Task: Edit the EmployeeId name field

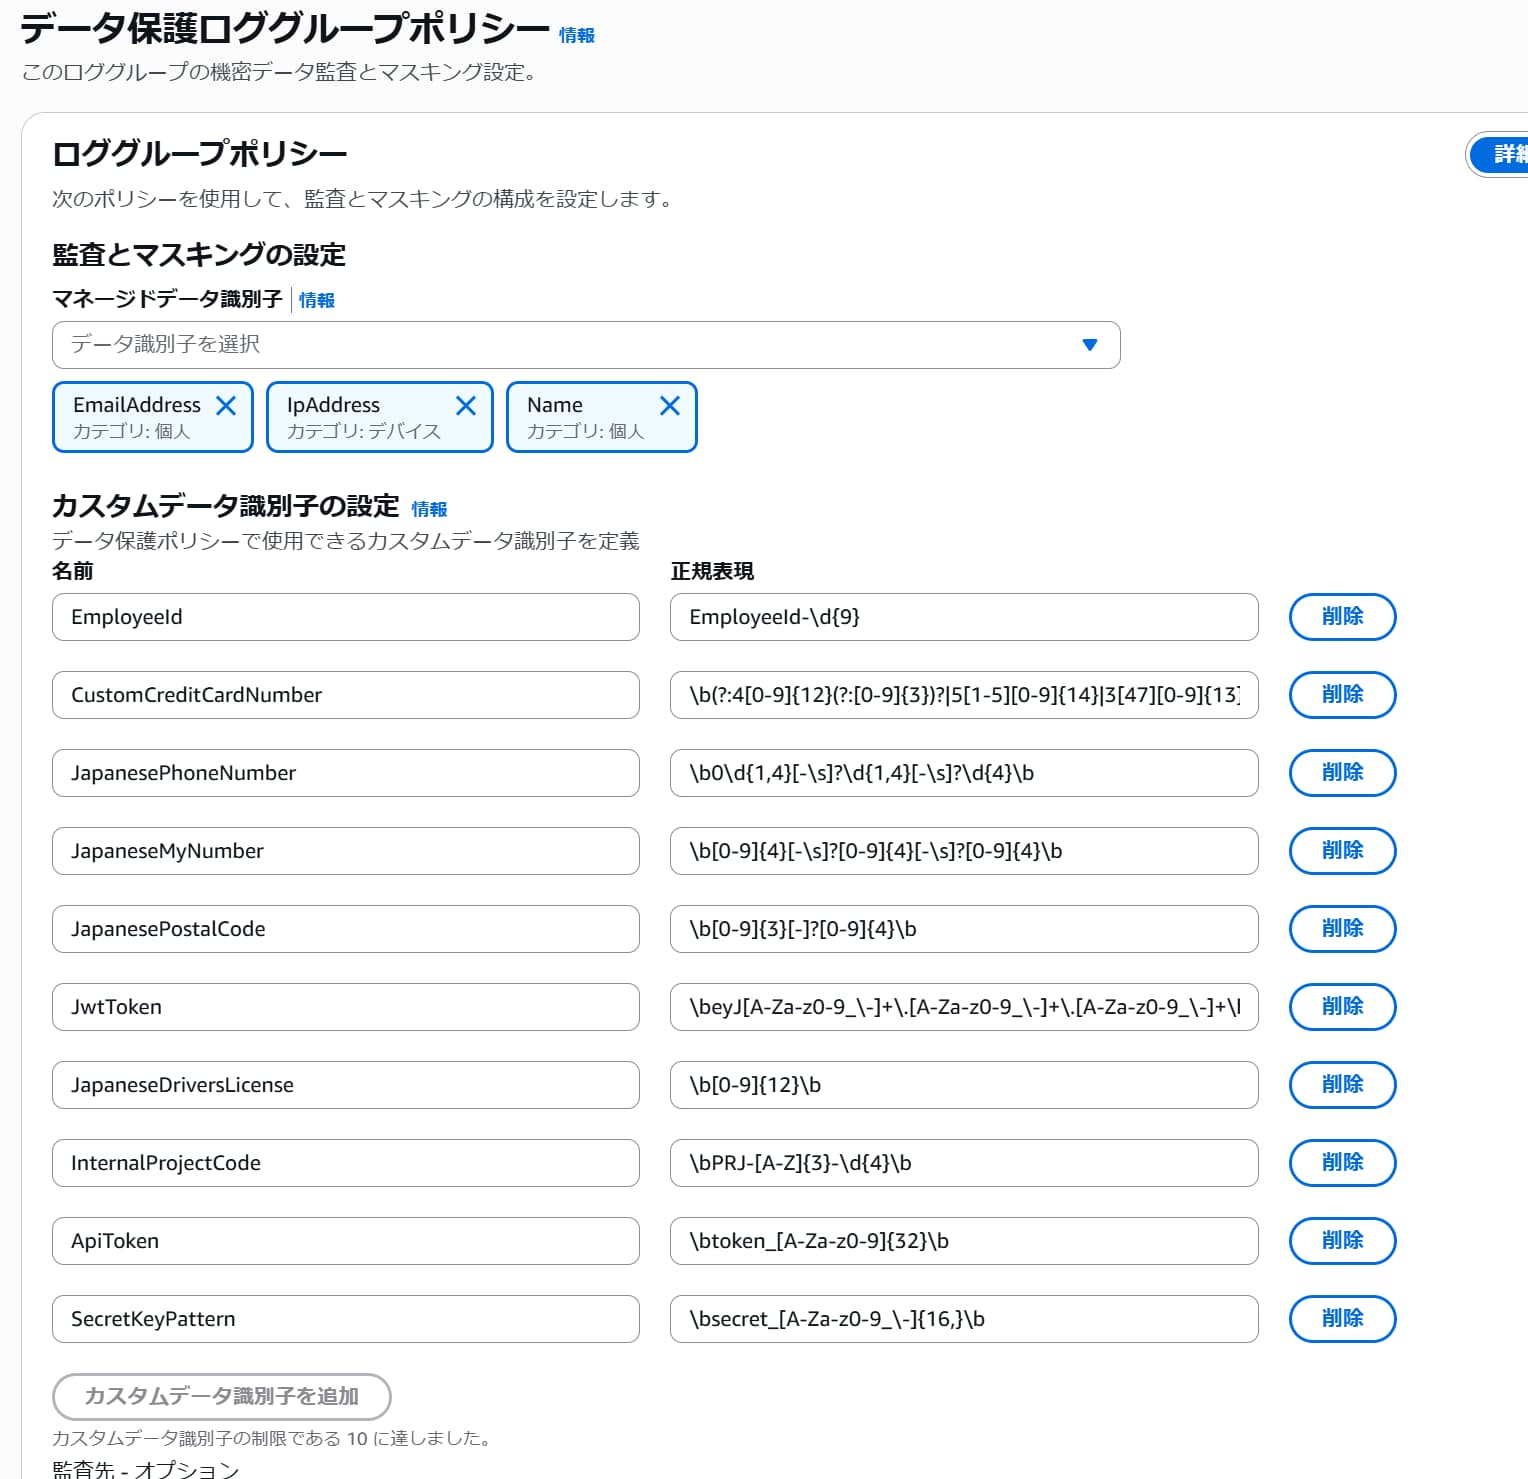Action: (346, 617)
